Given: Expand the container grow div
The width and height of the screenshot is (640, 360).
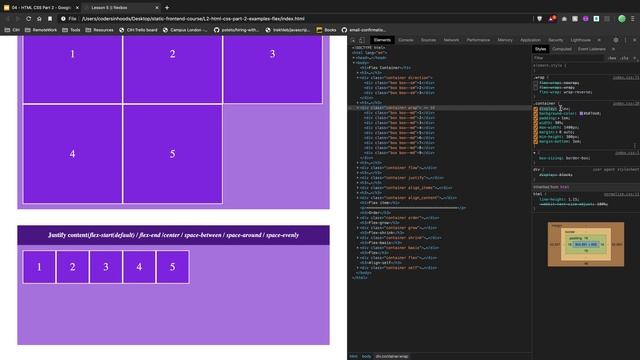Looking at the screenshot, I should pyautogui.click(x=358, y=228).
